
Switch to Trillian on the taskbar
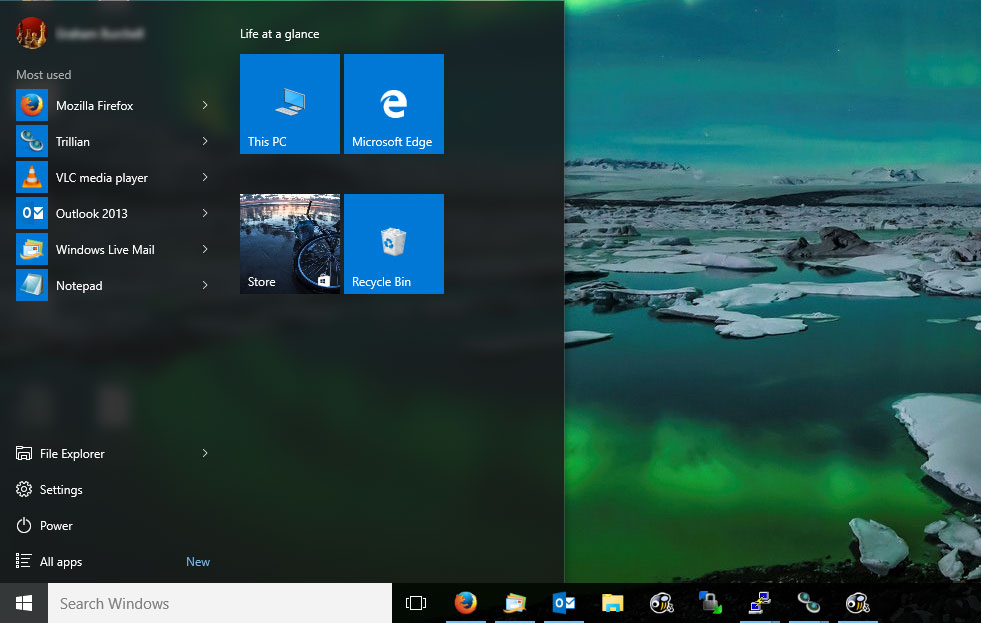pyautogui.click(x=808, y=603)
